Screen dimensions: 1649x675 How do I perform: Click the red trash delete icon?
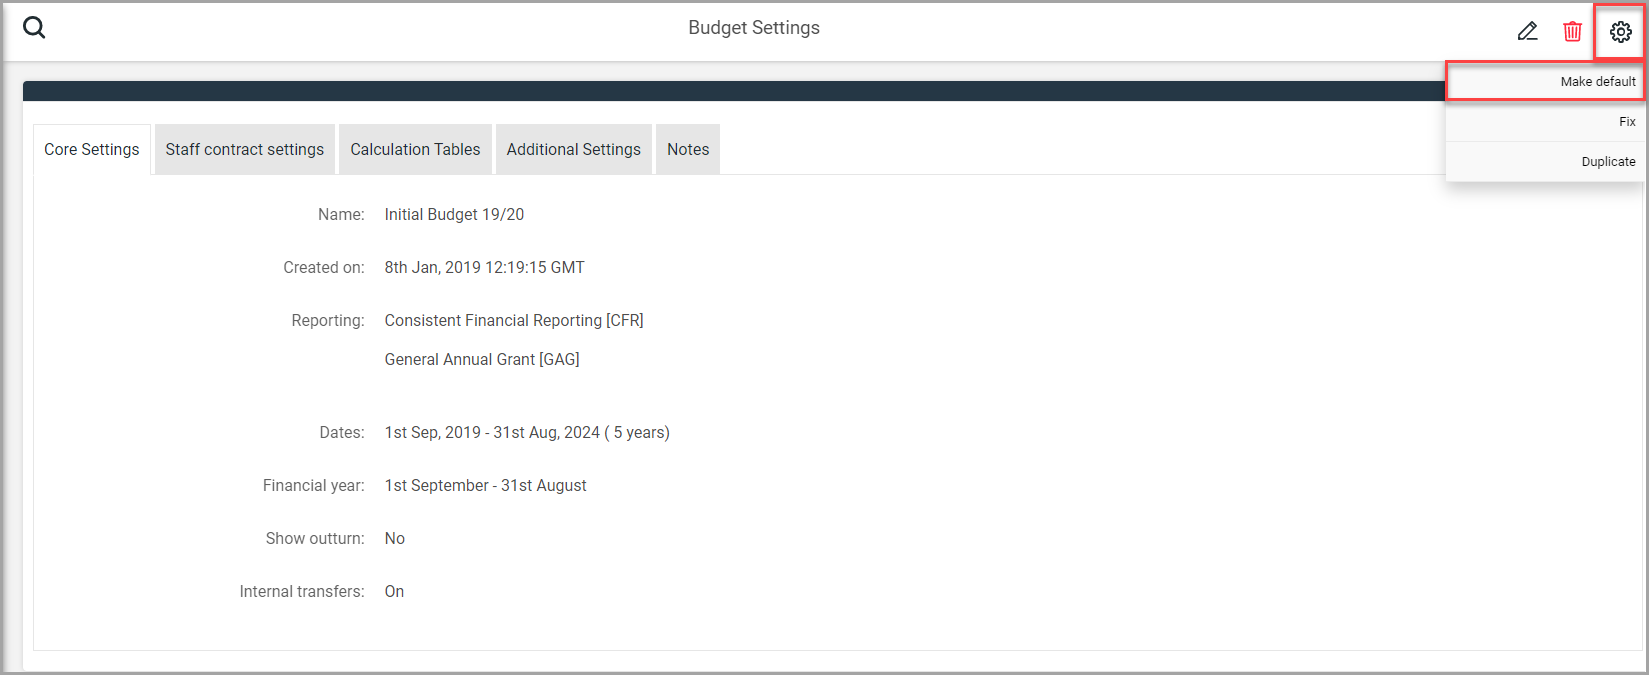(x=1572, y=32)
